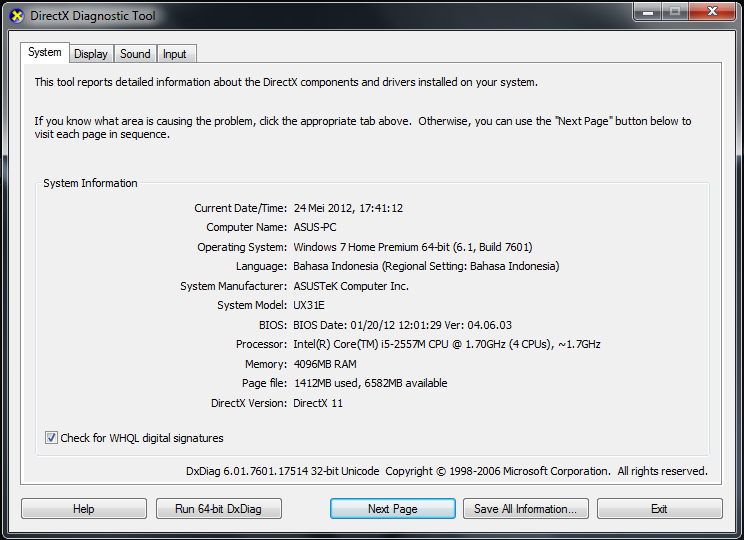This screenshot has width=744, height=540.
Task: Select computer name 'ASUS-PC'
Action: [315, 227]
